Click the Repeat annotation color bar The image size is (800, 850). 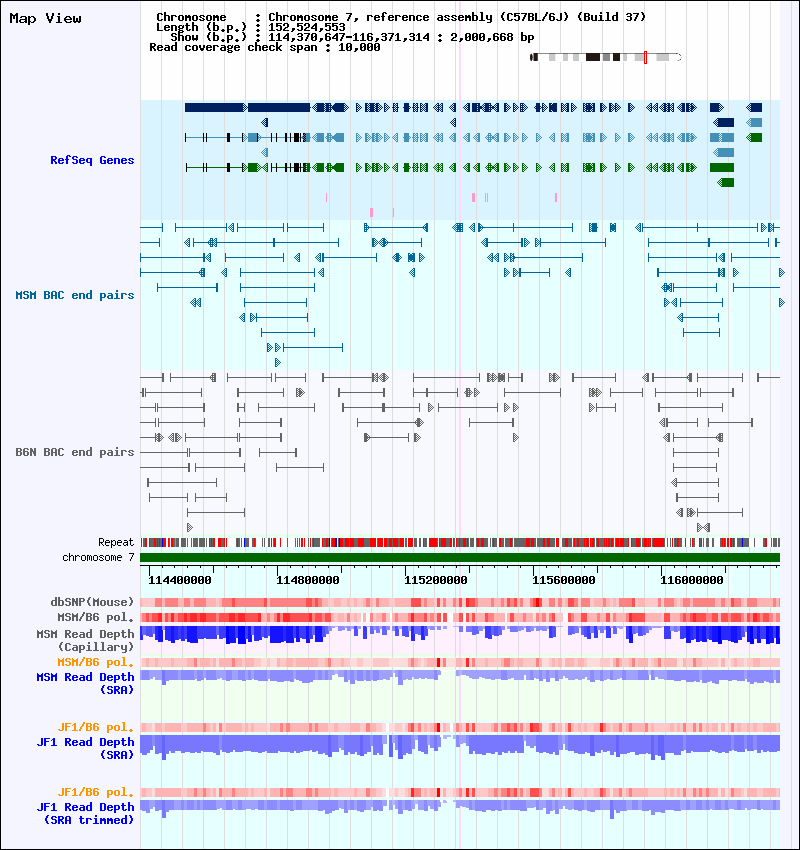[460, 542]
